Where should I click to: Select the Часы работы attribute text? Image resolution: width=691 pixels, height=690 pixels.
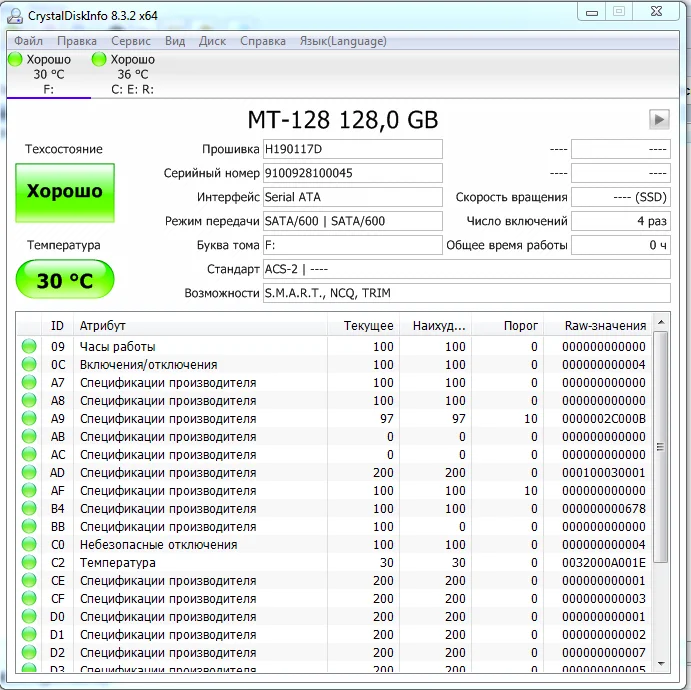(x=118, y=347)
